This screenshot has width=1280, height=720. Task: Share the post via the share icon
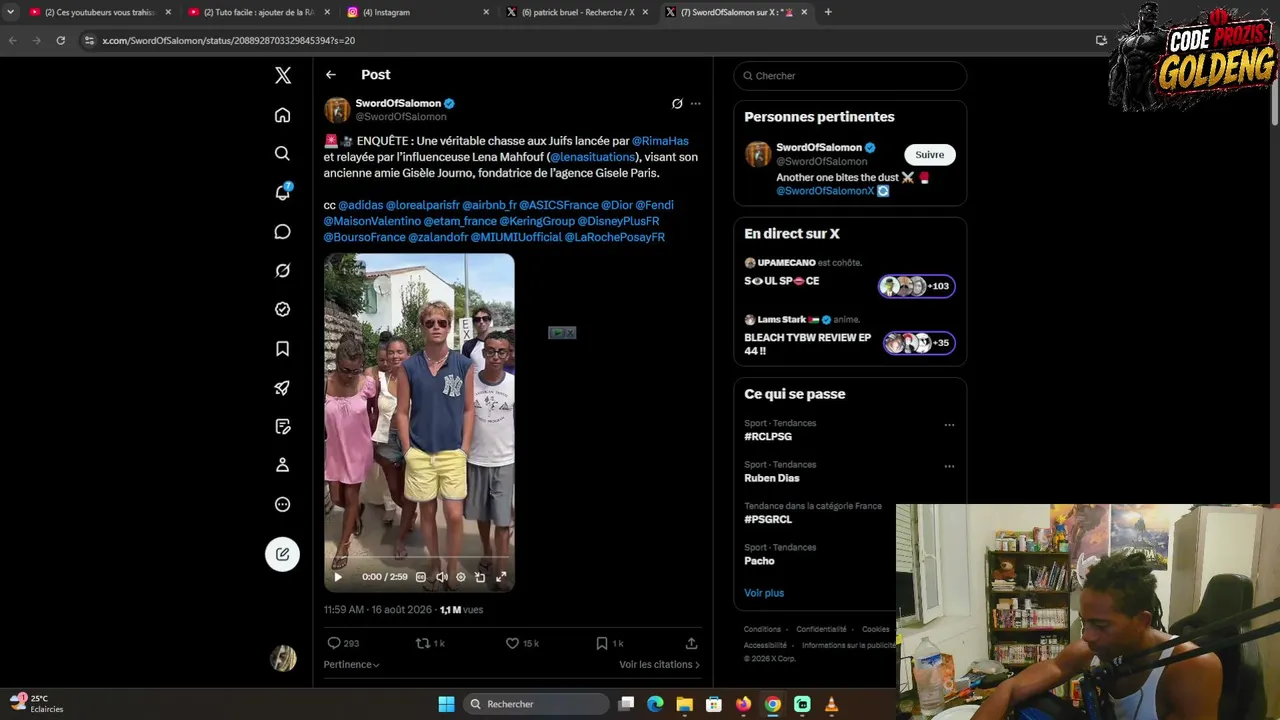691,643
